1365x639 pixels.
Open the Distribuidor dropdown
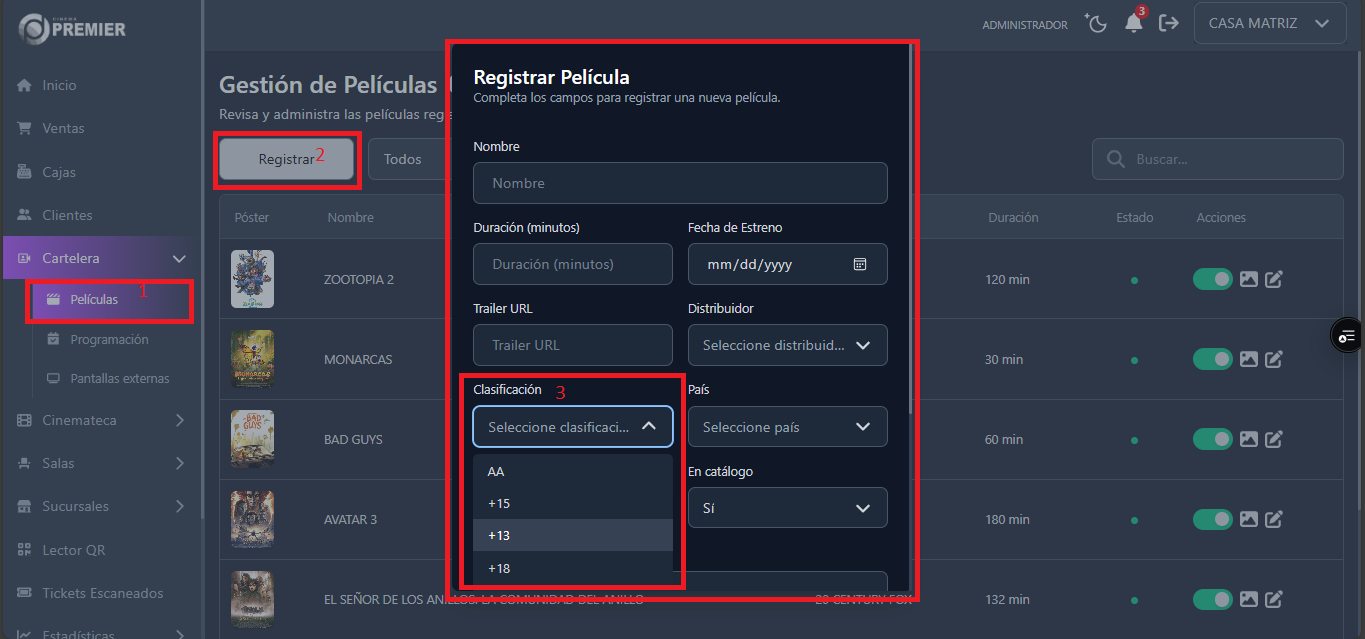coord(787,345)
